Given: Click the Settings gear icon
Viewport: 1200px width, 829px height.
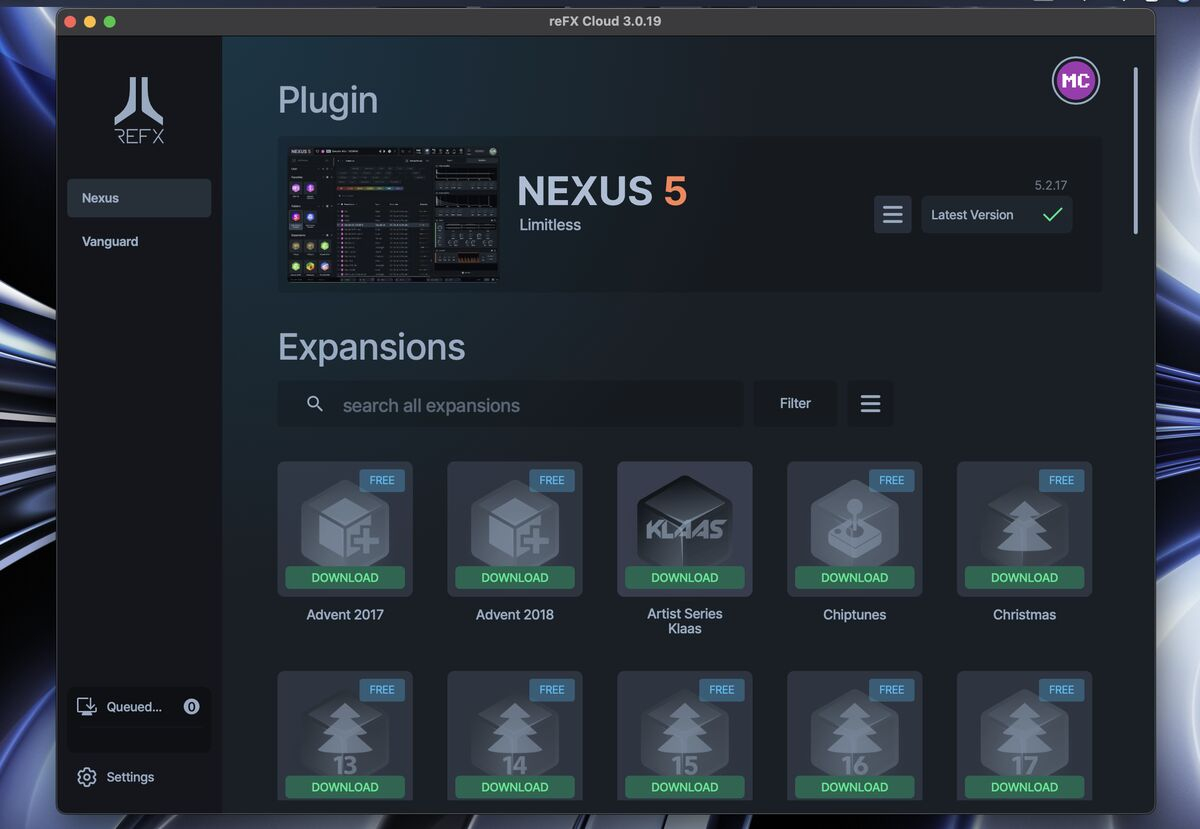Looking at the screenshot, I should [x=87, y=777].
